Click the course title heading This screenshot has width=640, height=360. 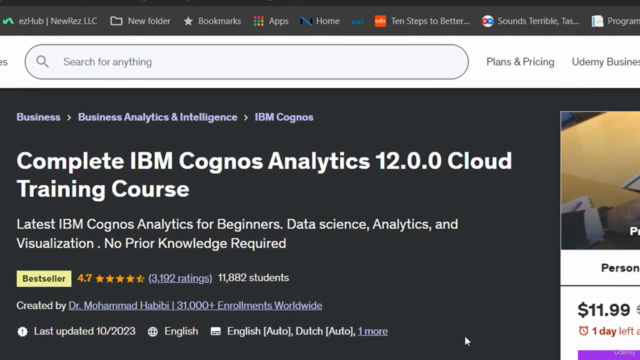click(x=264, y=175)
